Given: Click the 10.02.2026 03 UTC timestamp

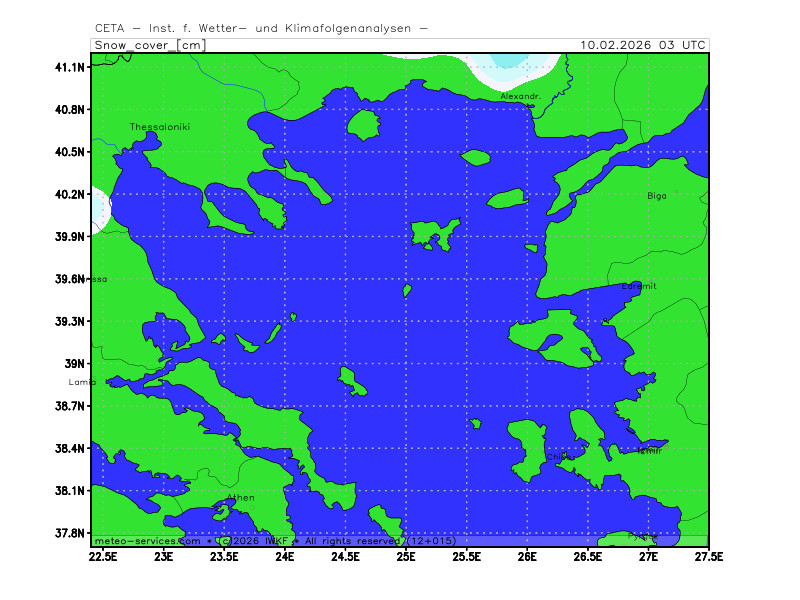Looking at the screenshot, I should [644, 45].
